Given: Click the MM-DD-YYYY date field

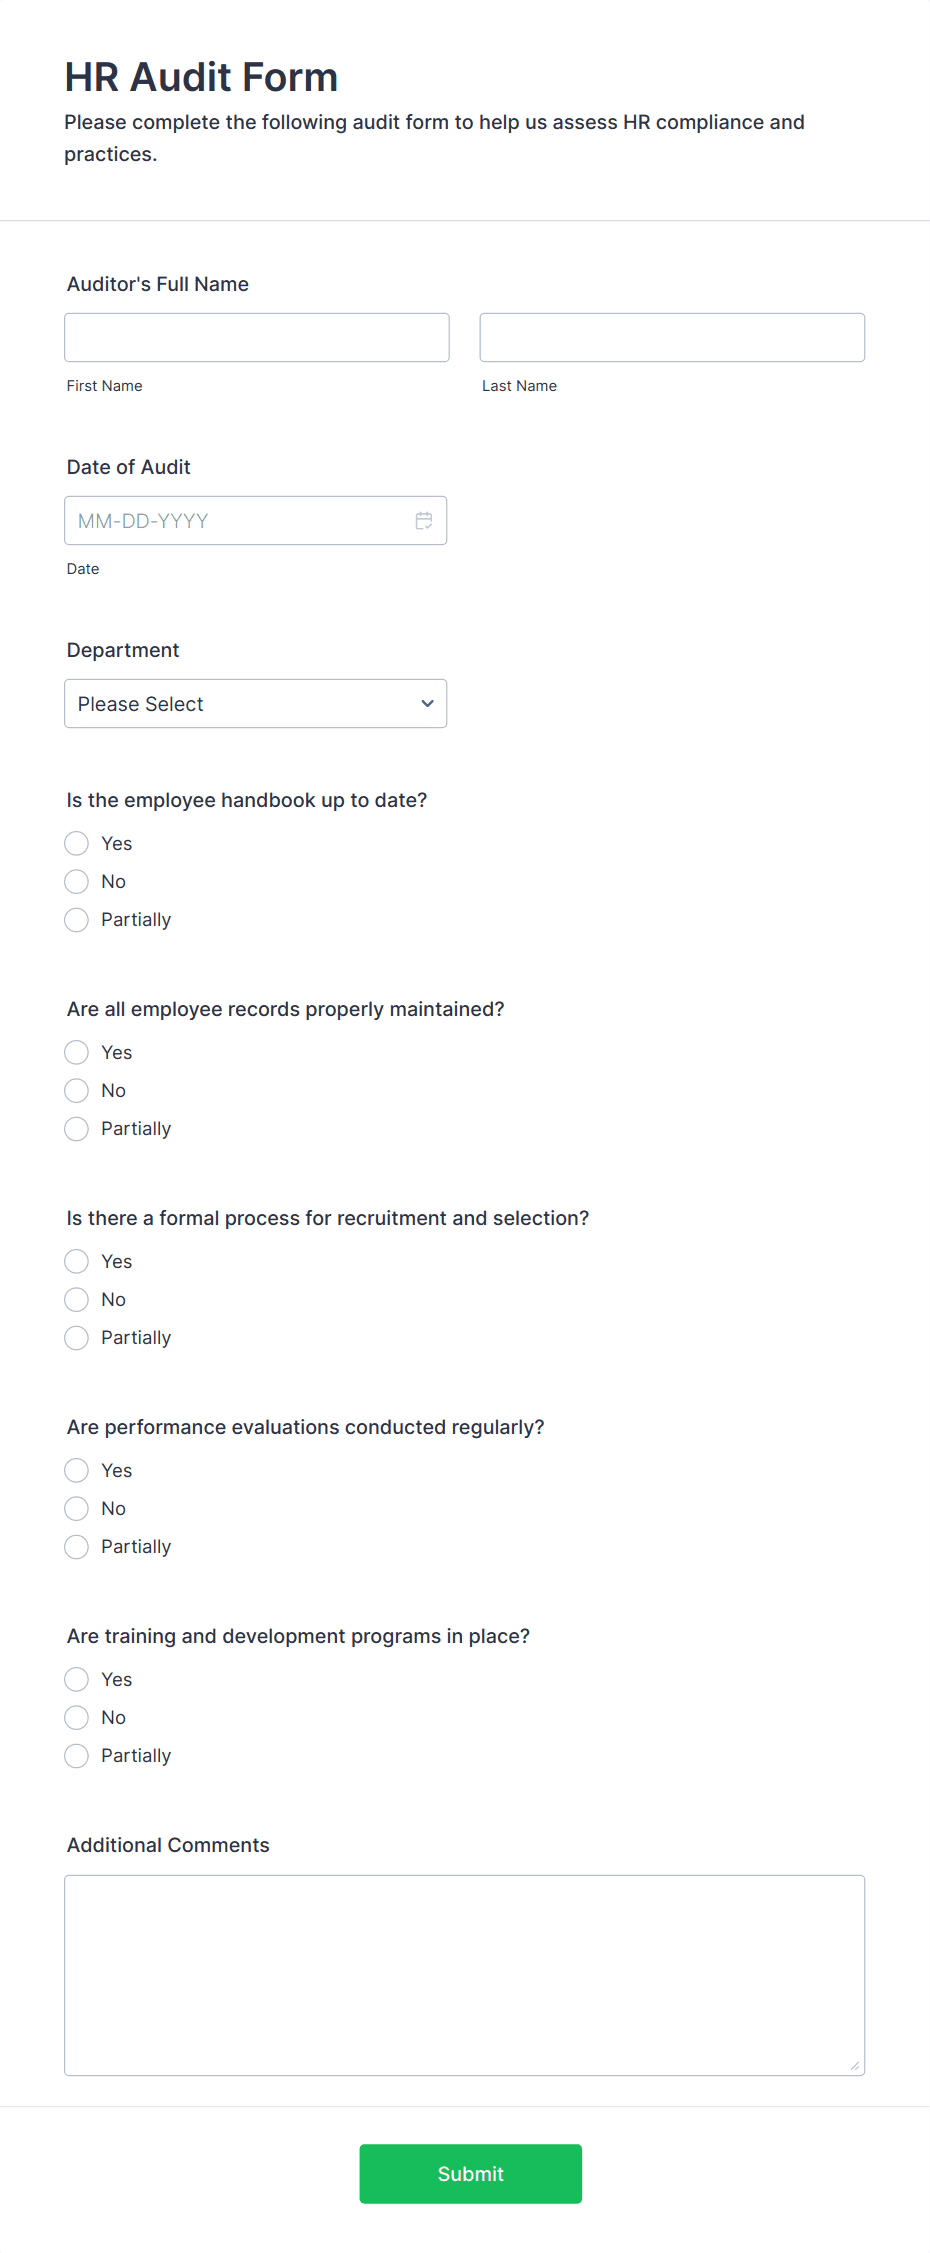Looking at the screenshot, I should (240, 520).
